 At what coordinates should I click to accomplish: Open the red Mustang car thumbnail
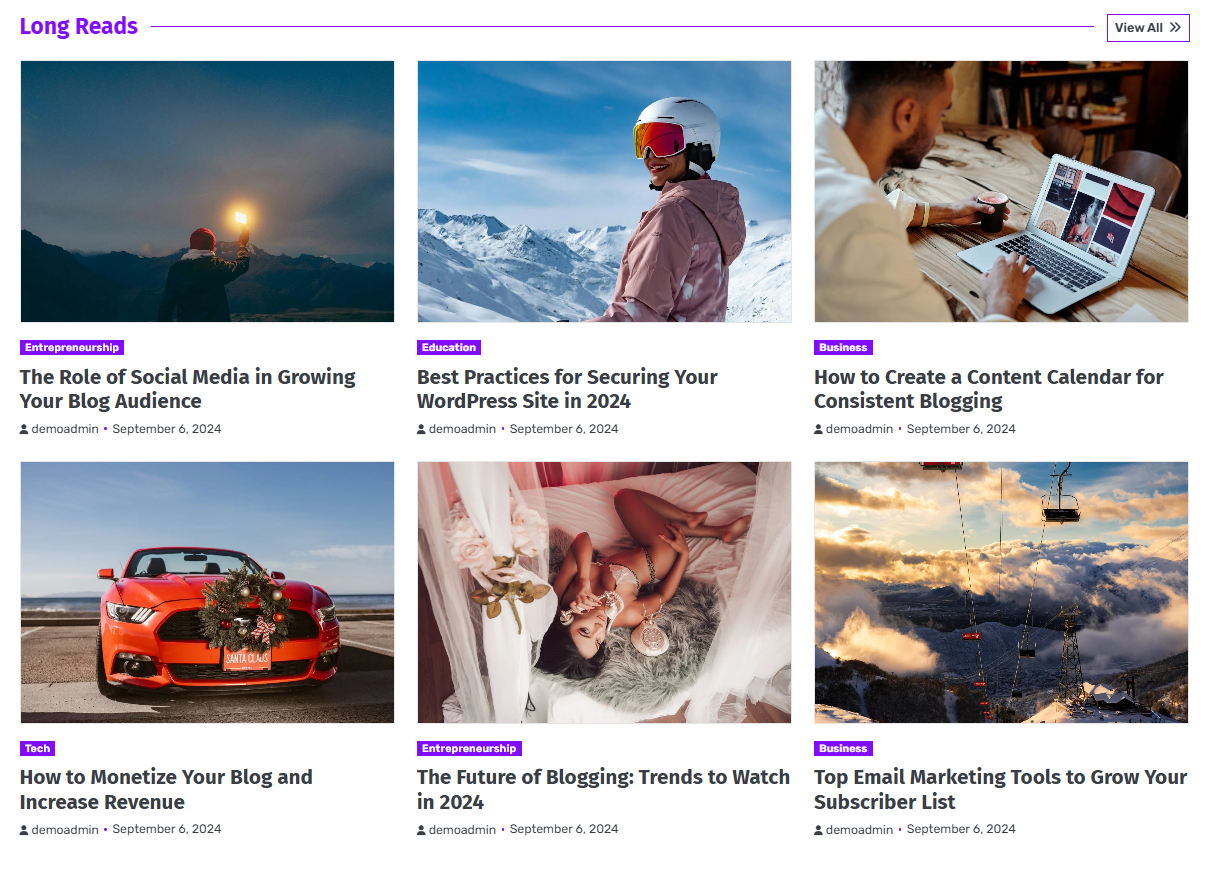(x=207, y=592)
